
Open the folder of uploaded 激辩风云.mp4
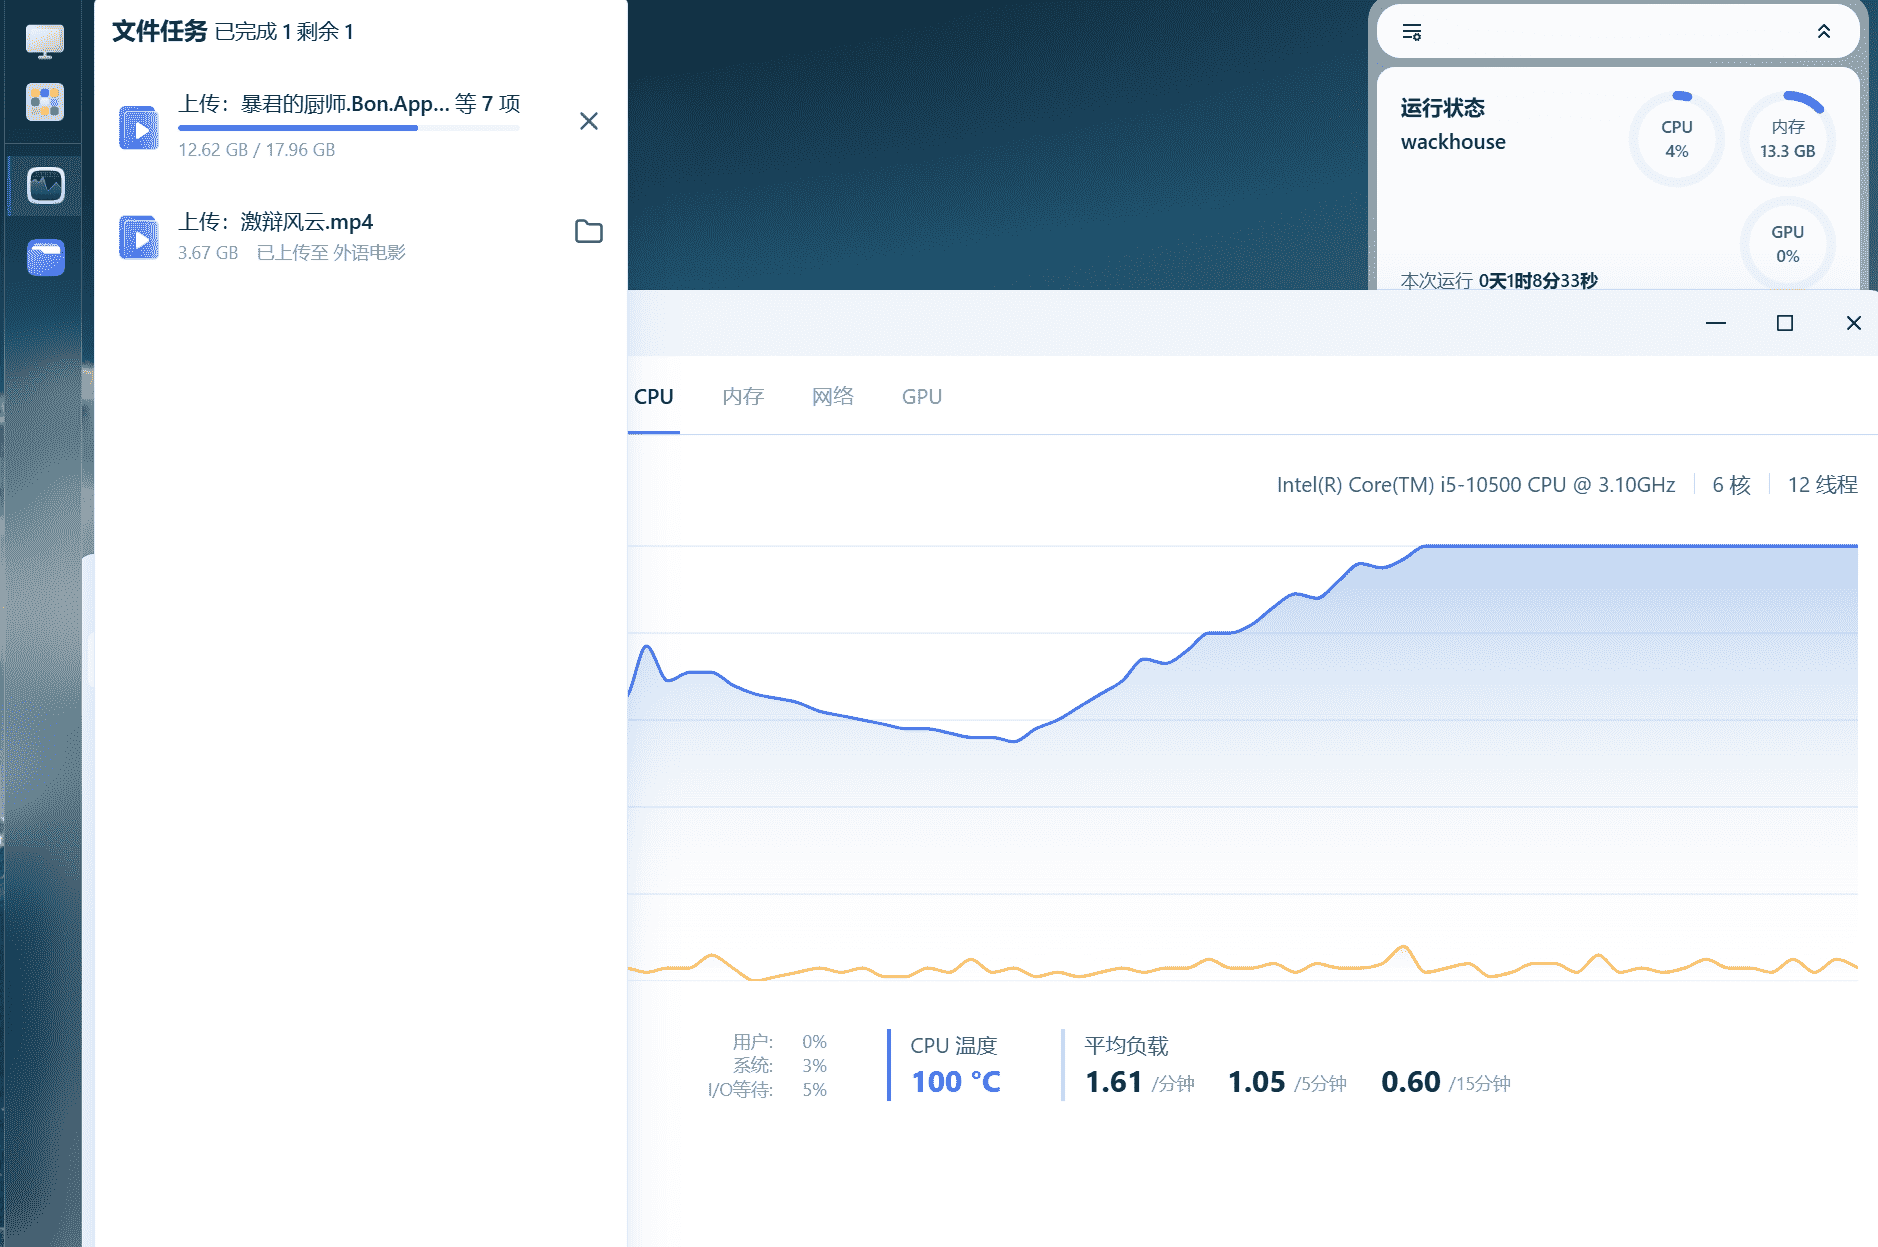point(589,232)
